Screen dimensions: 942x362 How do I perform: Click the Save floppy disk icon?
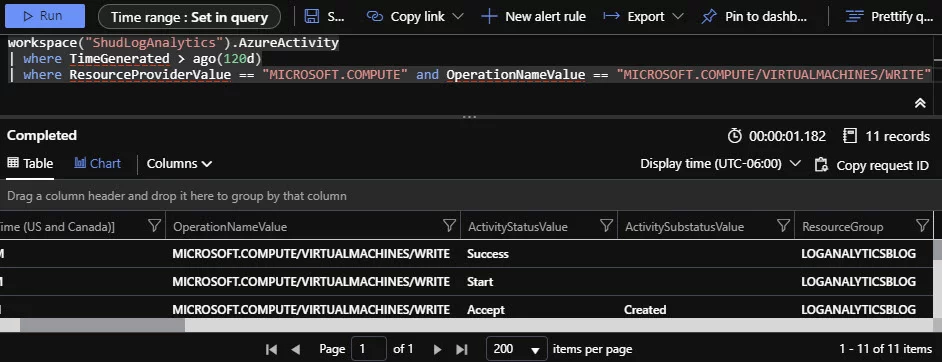[x=311, y=16]
